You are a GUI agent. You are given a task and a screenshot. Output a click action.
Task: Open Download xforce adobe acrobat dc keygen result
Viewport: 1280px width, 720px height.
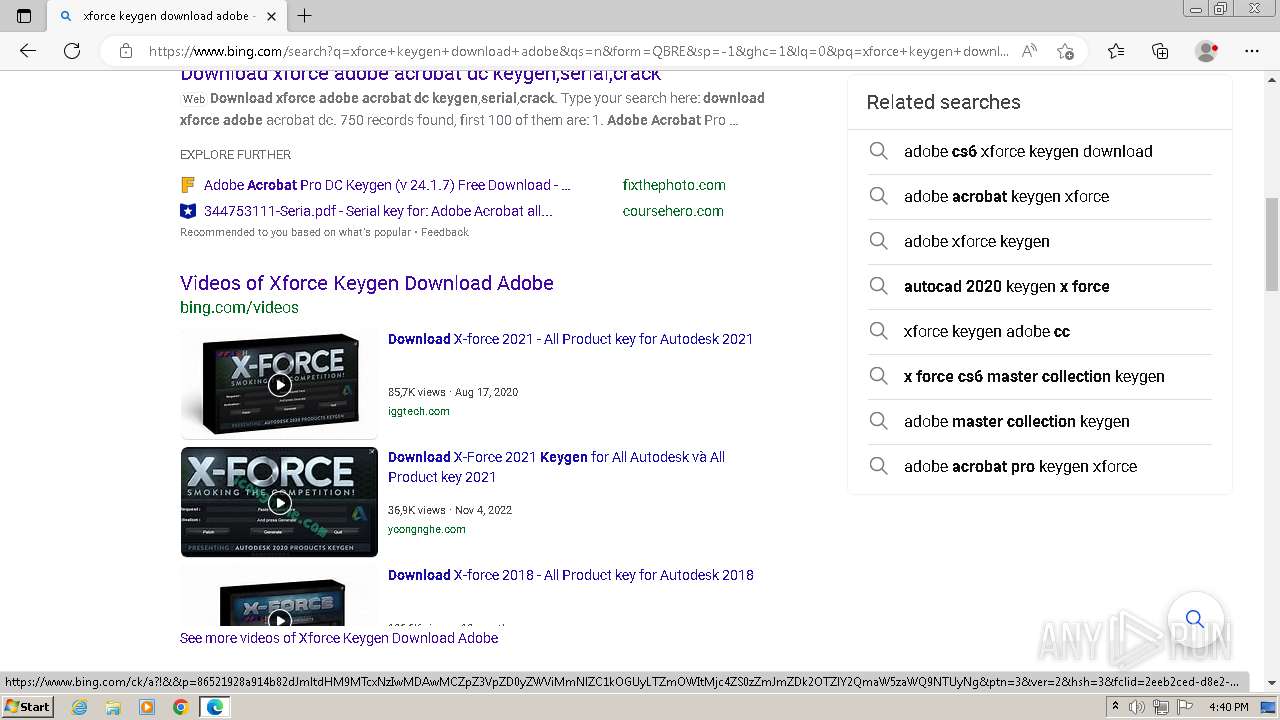pyautogui.click(x=420, y=74)
